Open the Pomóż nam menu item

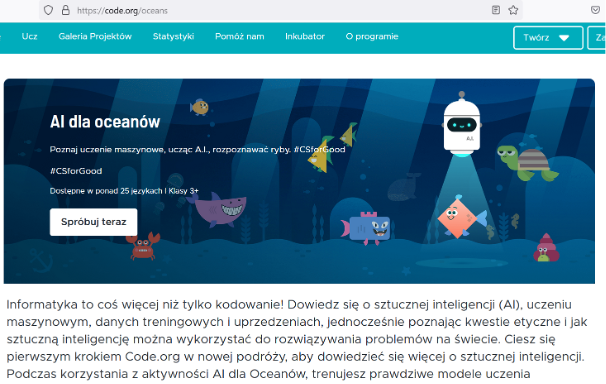240,36
